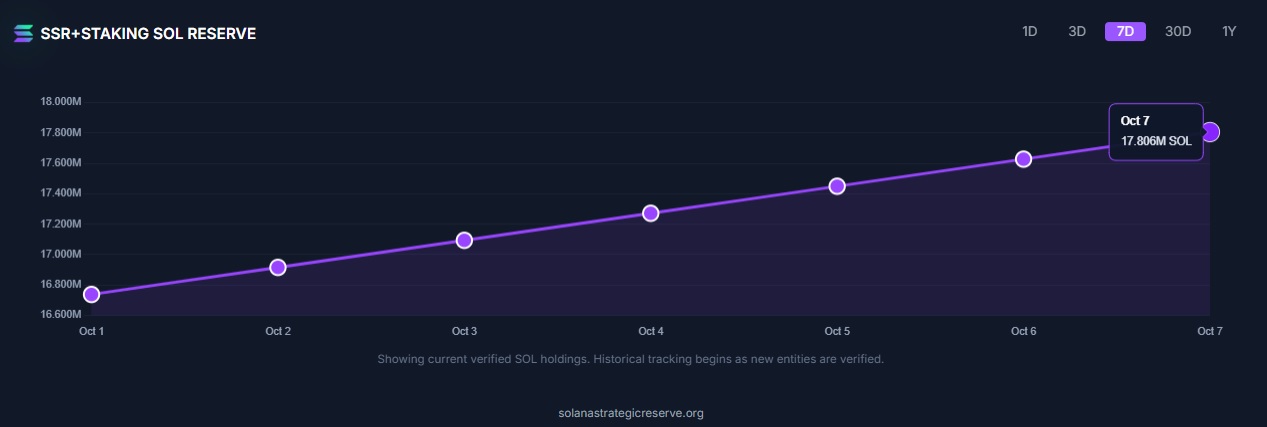This screenshot has width=1267, height=427.
Task: Click the 16.600M y-axis label
Action: point(60,315)
